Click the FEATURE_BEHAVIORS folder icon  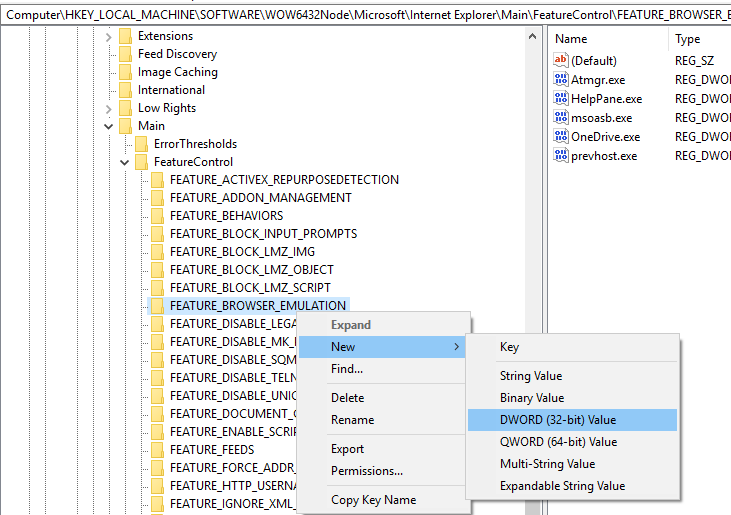coord(157,216)
